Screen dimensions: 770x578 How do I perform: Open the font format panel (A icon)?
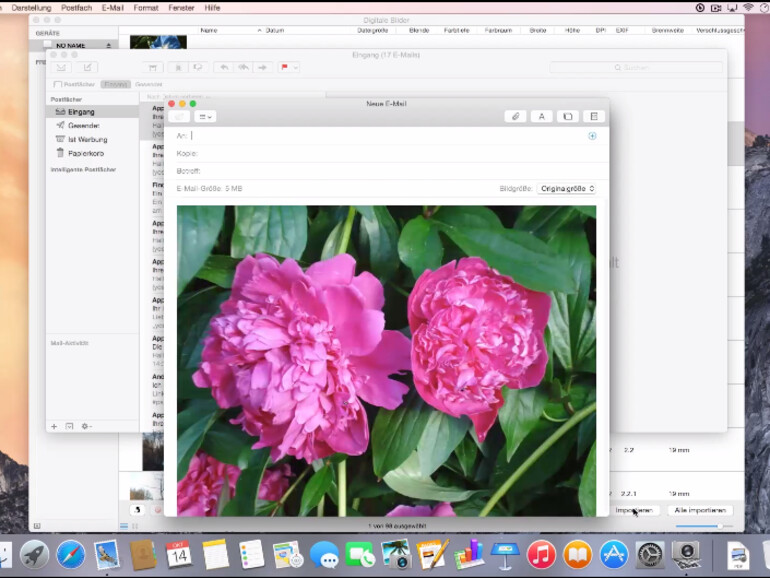[x=542, y=117]
